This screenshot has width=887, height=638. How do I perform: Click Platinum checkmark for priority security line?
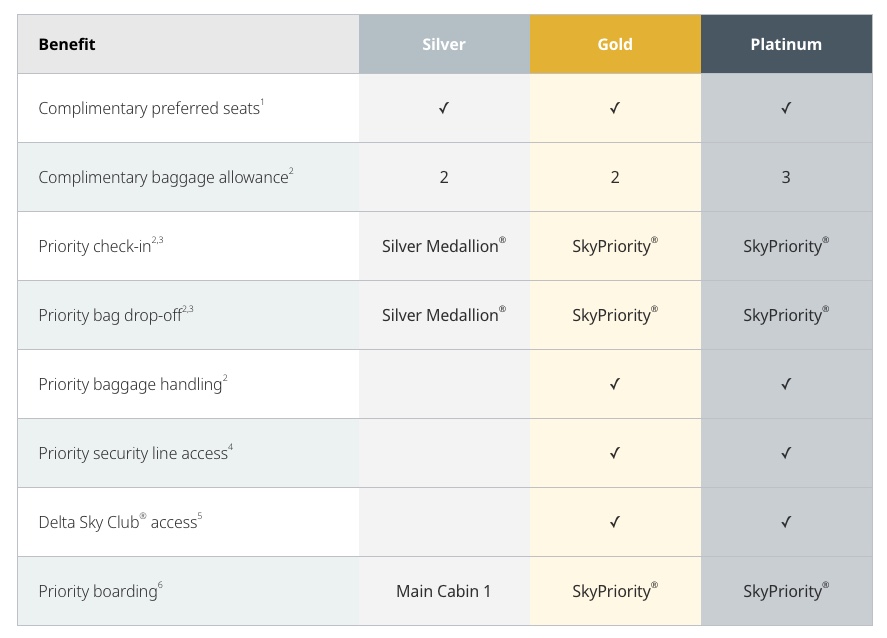pyautogui.click(x=786, y=453)
